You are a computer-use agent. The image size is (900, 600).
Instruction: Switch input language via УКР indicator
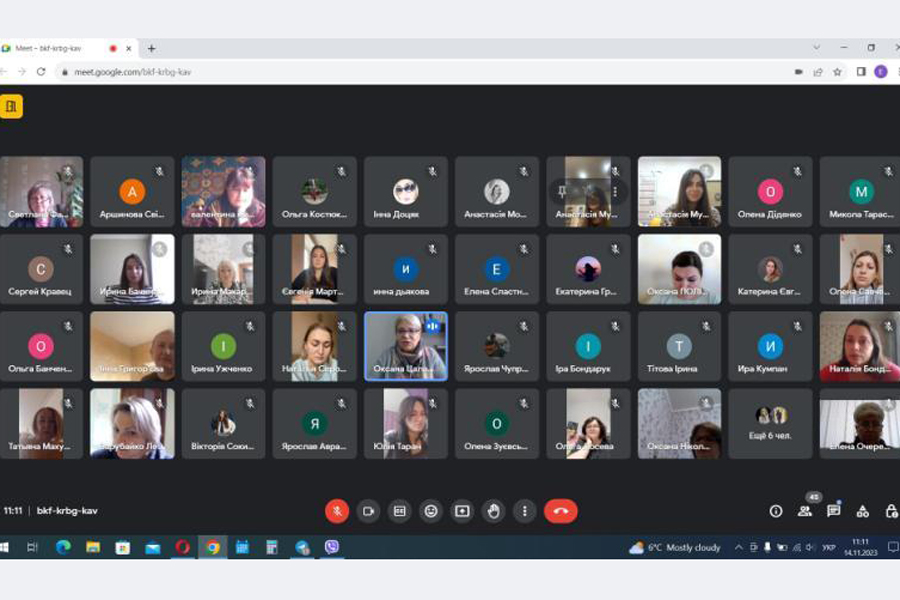point(828,547)
